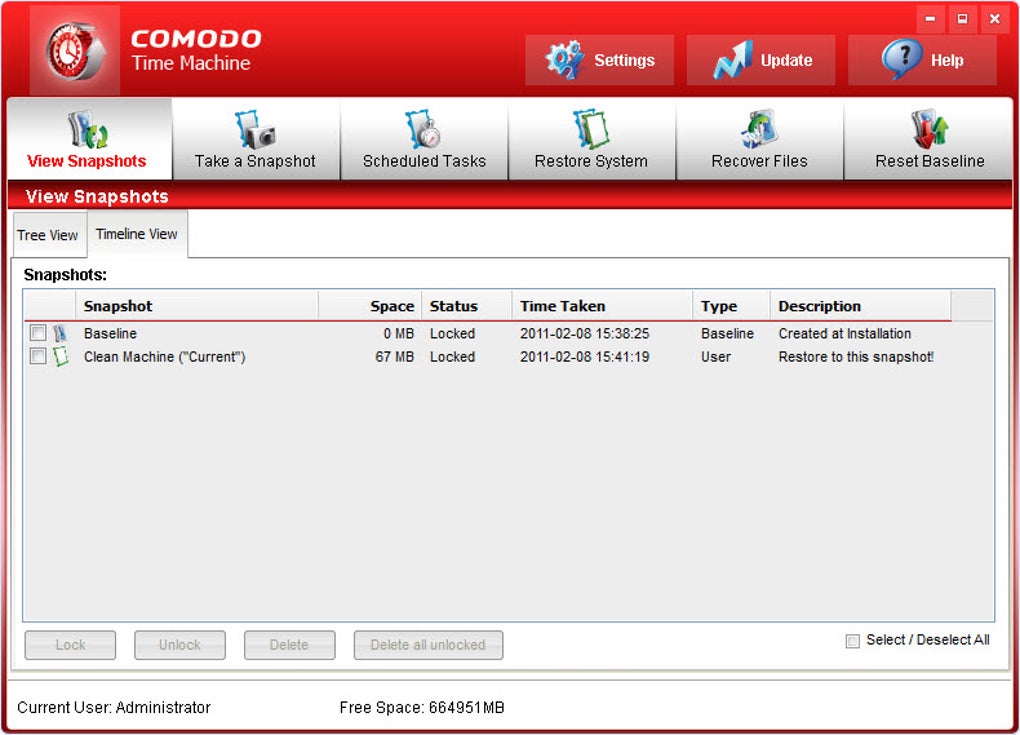Click the User type cell
Viewport: 1020px width, 735px height.
716,356
